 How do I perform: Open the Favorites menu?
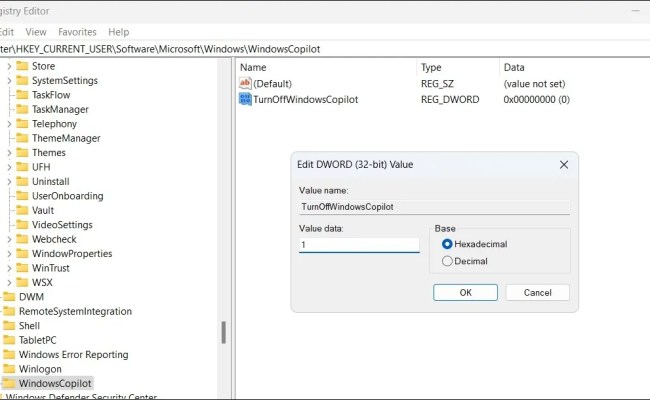click(x=77, y=32)
